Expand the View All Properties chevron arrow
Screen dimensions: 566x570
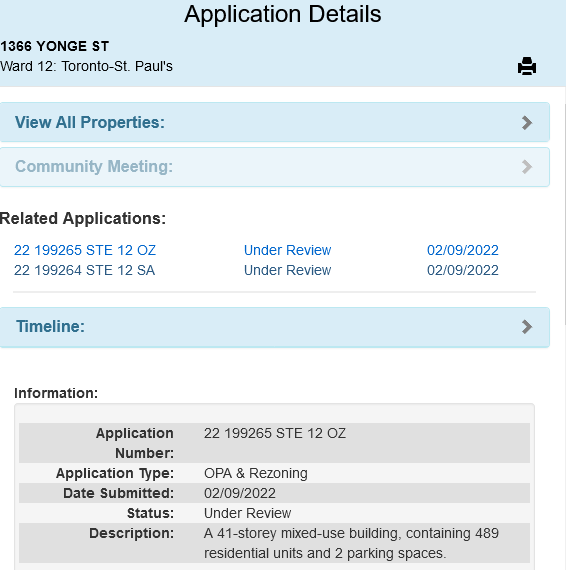[527, 123]
